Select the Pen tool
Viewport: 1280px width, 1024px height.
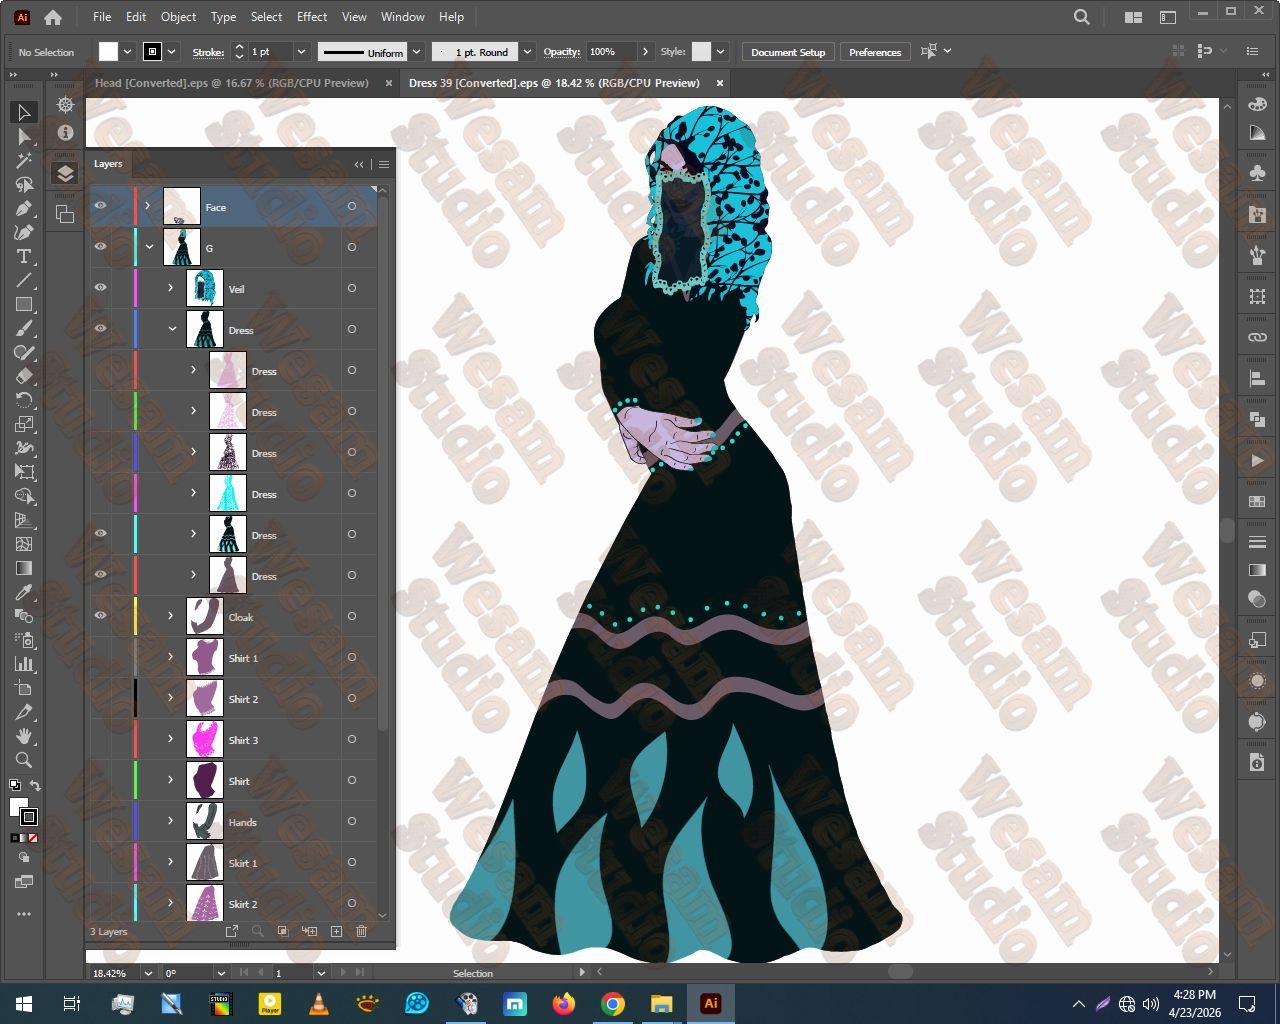pos(25,208)
